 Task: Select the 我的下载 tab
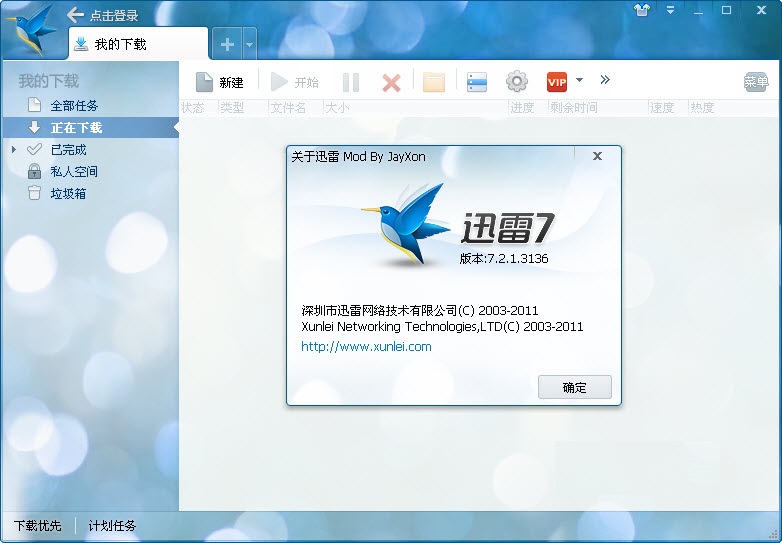tap(138, 44)
